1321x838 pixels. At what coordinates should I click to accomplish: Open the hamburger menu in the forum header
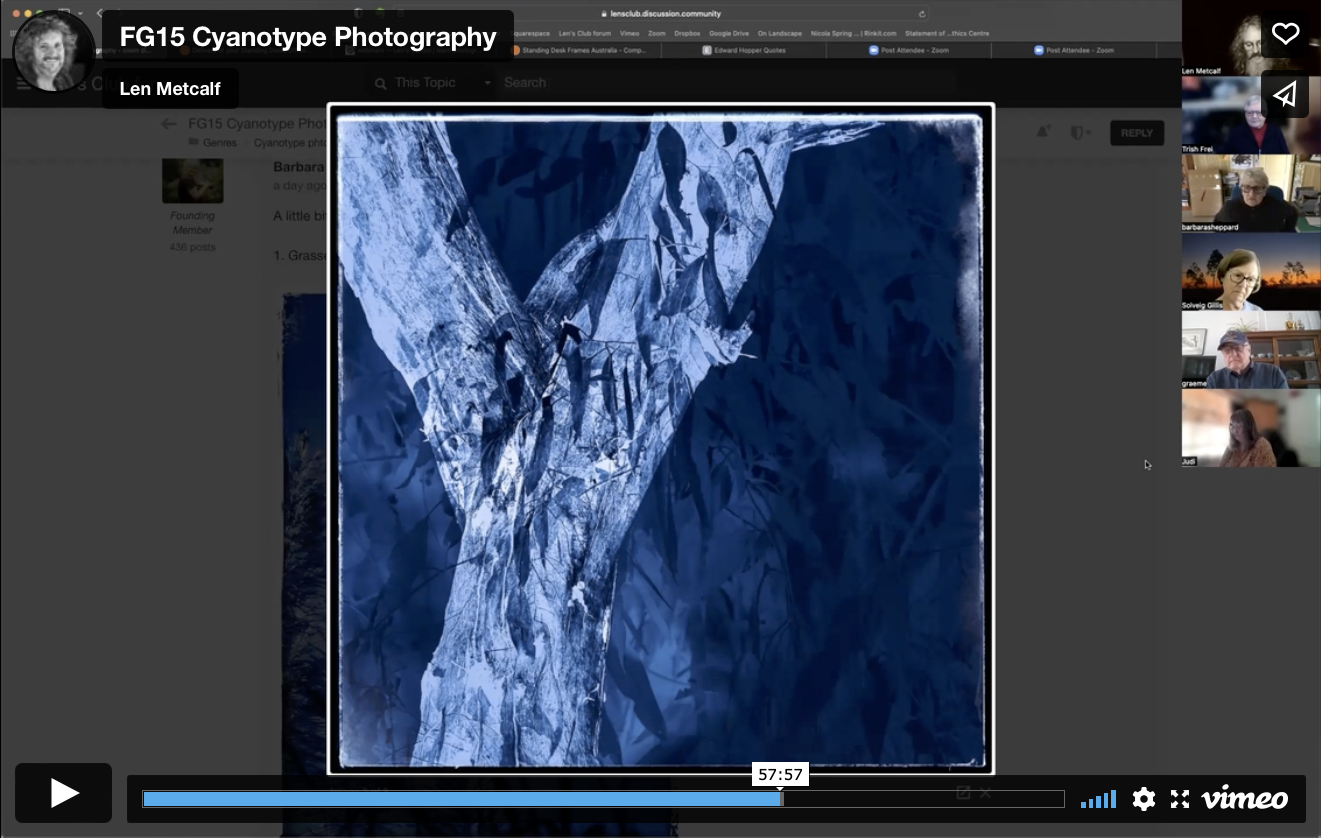pos(23,82)
